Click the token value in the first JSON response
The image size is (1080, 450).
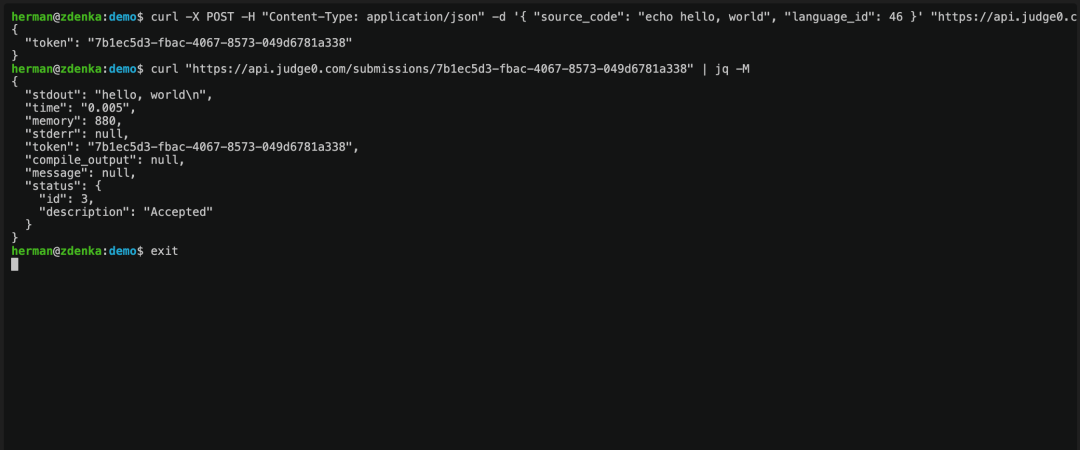218,42
